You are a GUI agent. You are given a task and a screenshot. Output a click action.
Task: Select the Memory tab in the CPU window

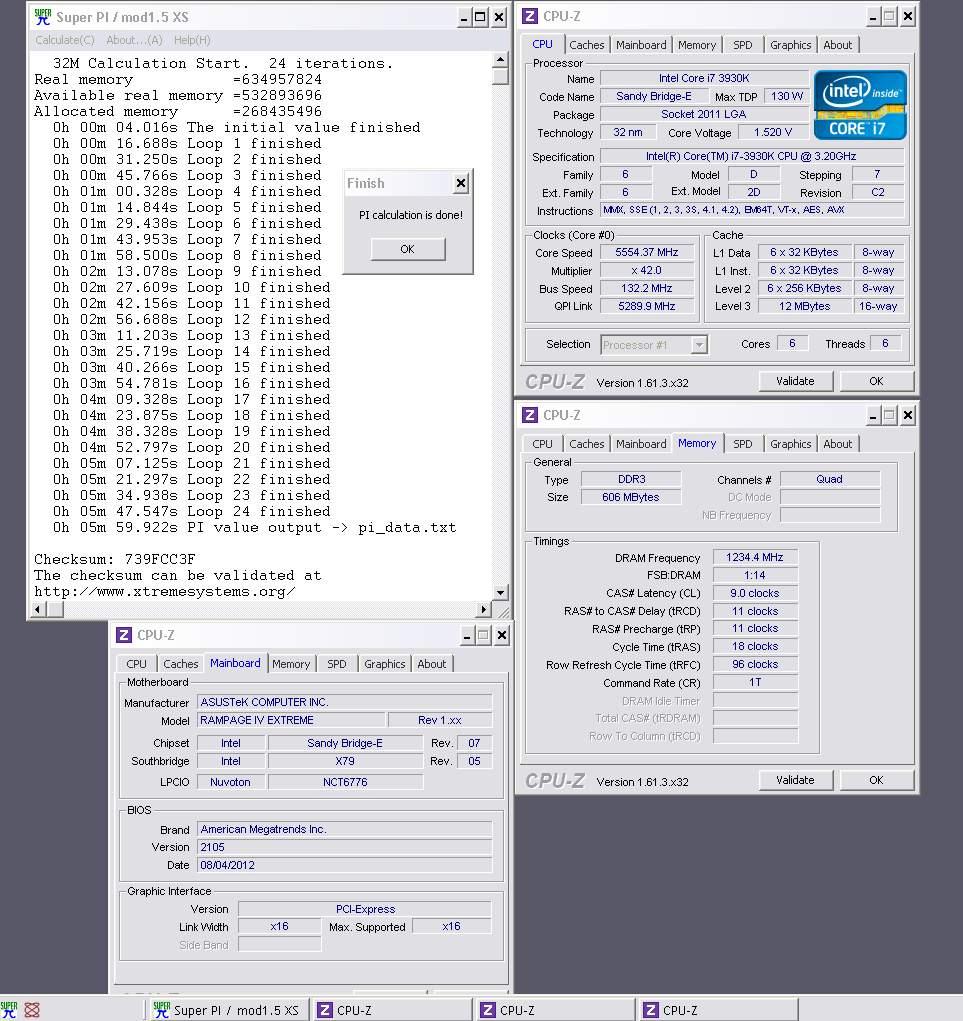pos(697,45)
